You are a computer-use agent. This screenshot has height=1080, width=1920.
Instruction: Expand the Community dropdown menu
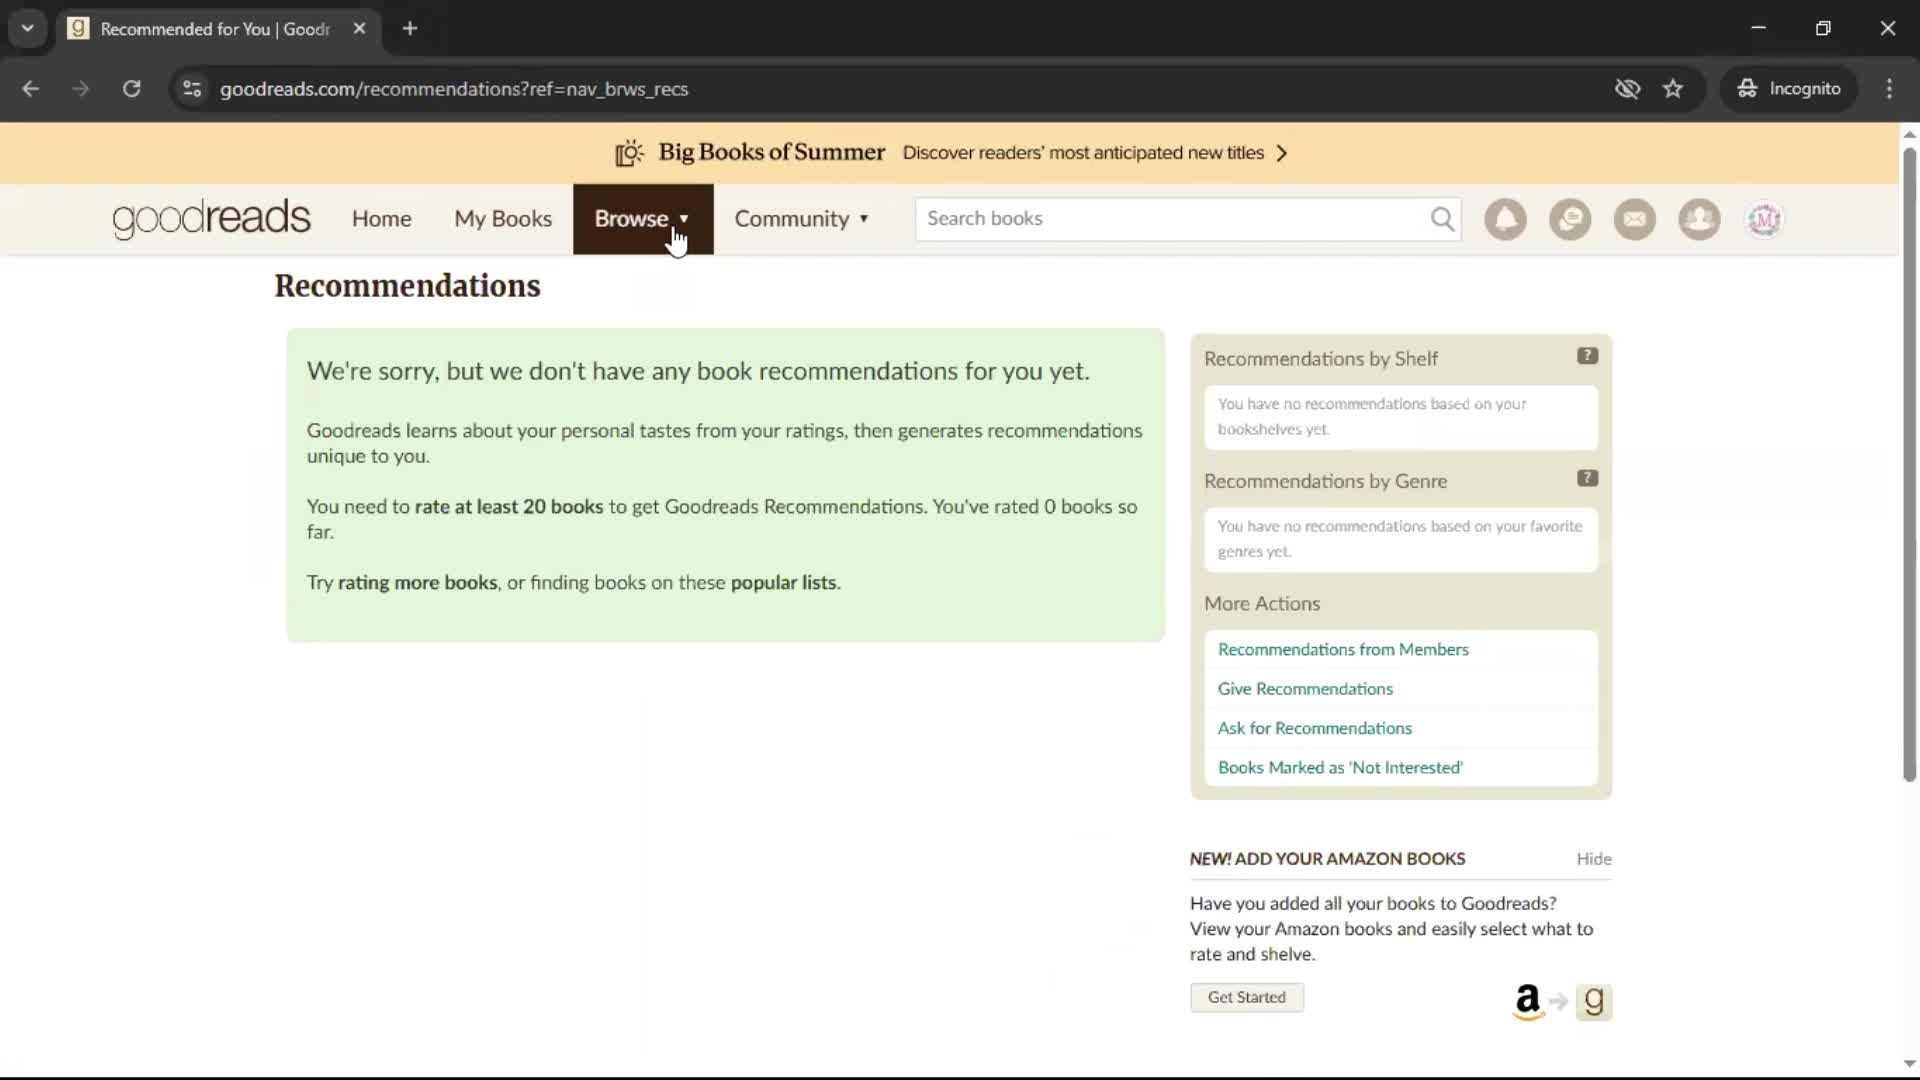[802, 219]
